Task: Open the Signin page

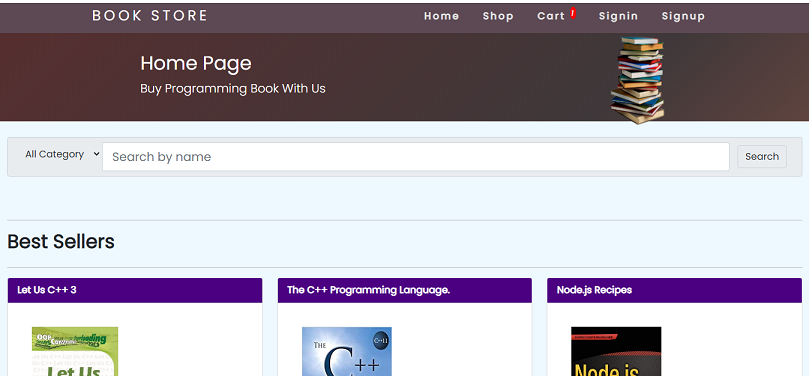Action: [618, 16]
